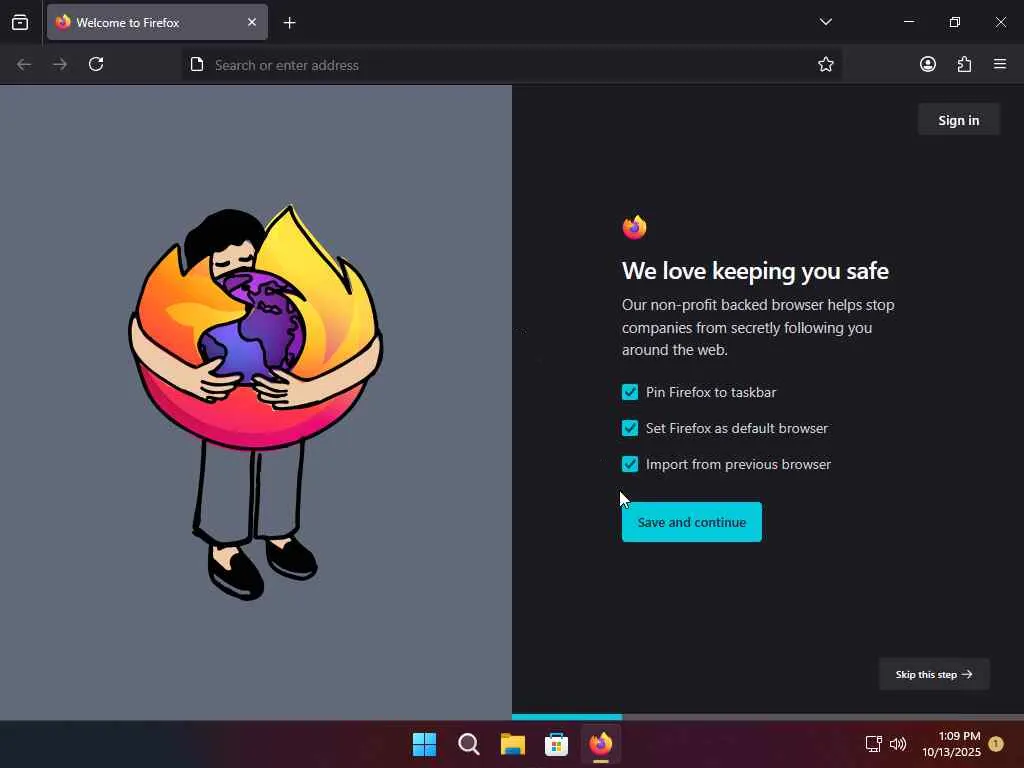This screenshot has width=1024, height=768.
Task: Uncheck Pin Firefox to taskbar
Action: click(630, 392)
